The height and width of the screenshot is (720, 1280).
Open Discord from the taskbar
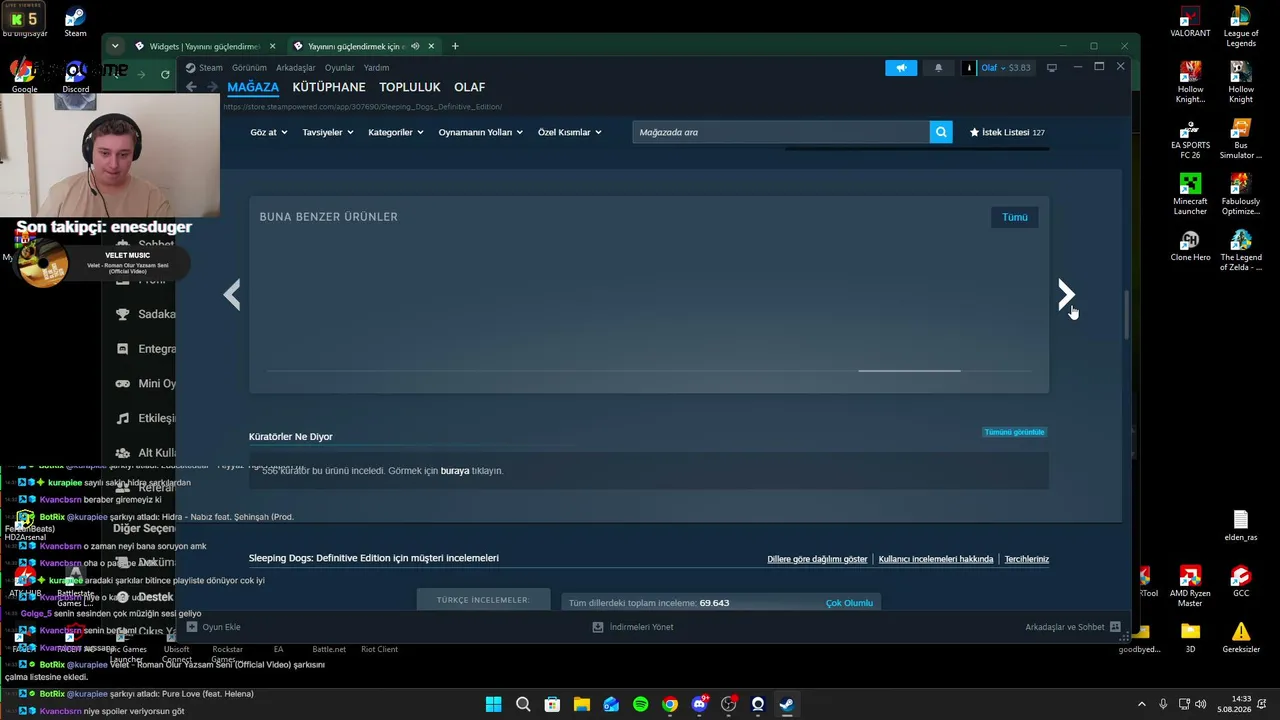click(x=700, y=704)
